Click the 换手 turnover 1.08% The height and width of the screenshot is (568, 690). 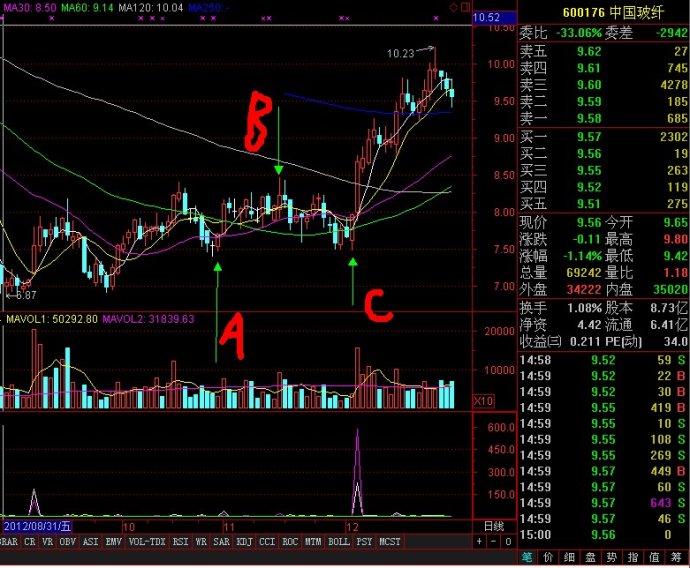tap(584, 308)
